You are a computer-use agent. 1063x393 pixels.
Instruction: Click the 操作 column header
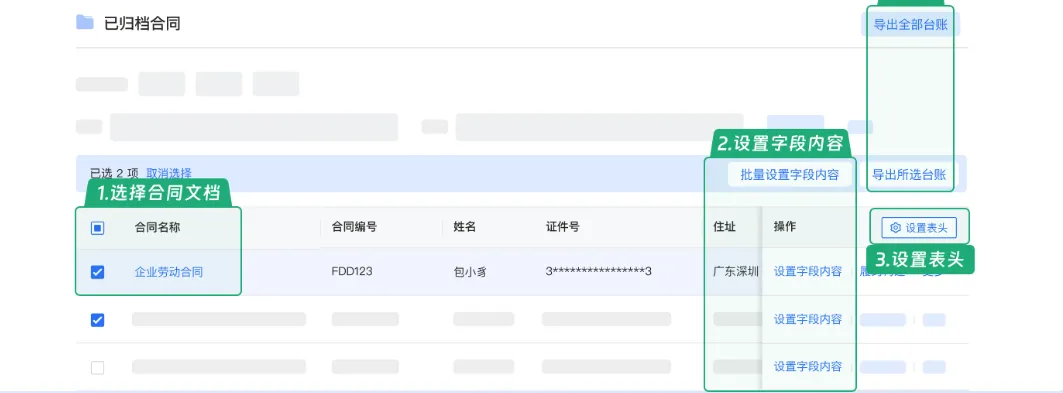pyautogui.click(x=785, y=227)
